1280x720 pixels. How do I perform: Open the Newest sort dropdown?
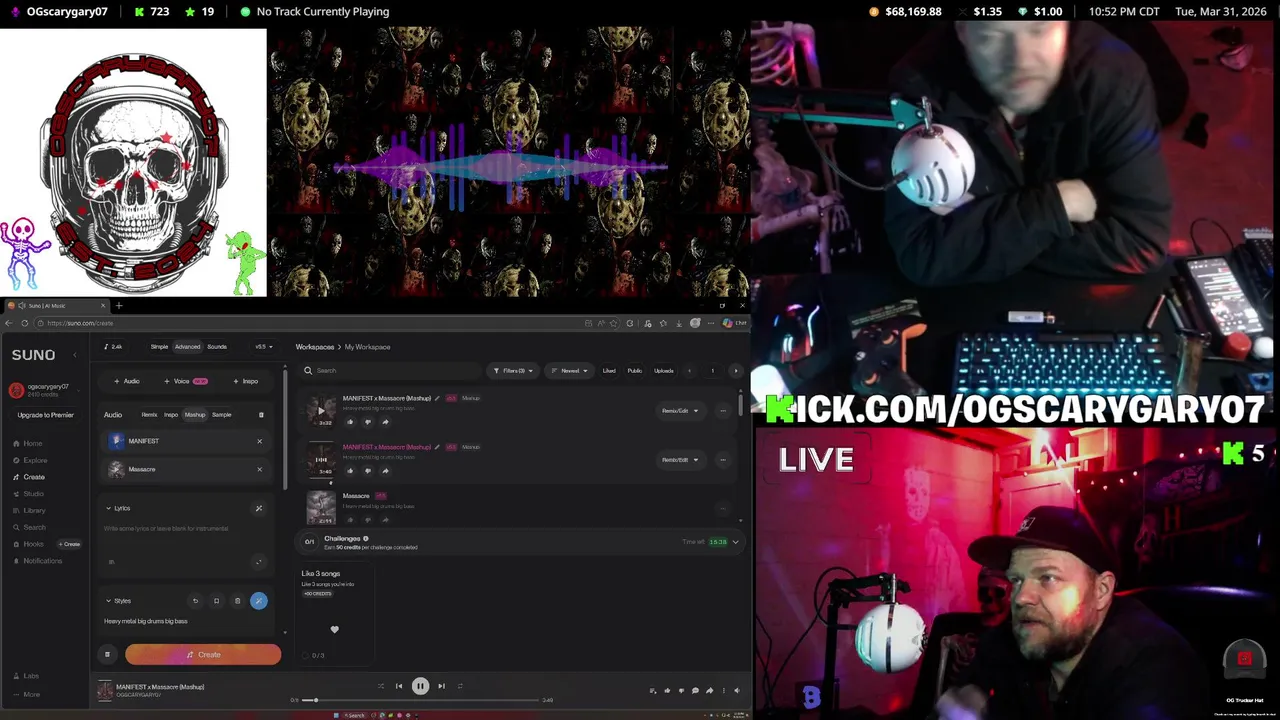tap(572, 371)
